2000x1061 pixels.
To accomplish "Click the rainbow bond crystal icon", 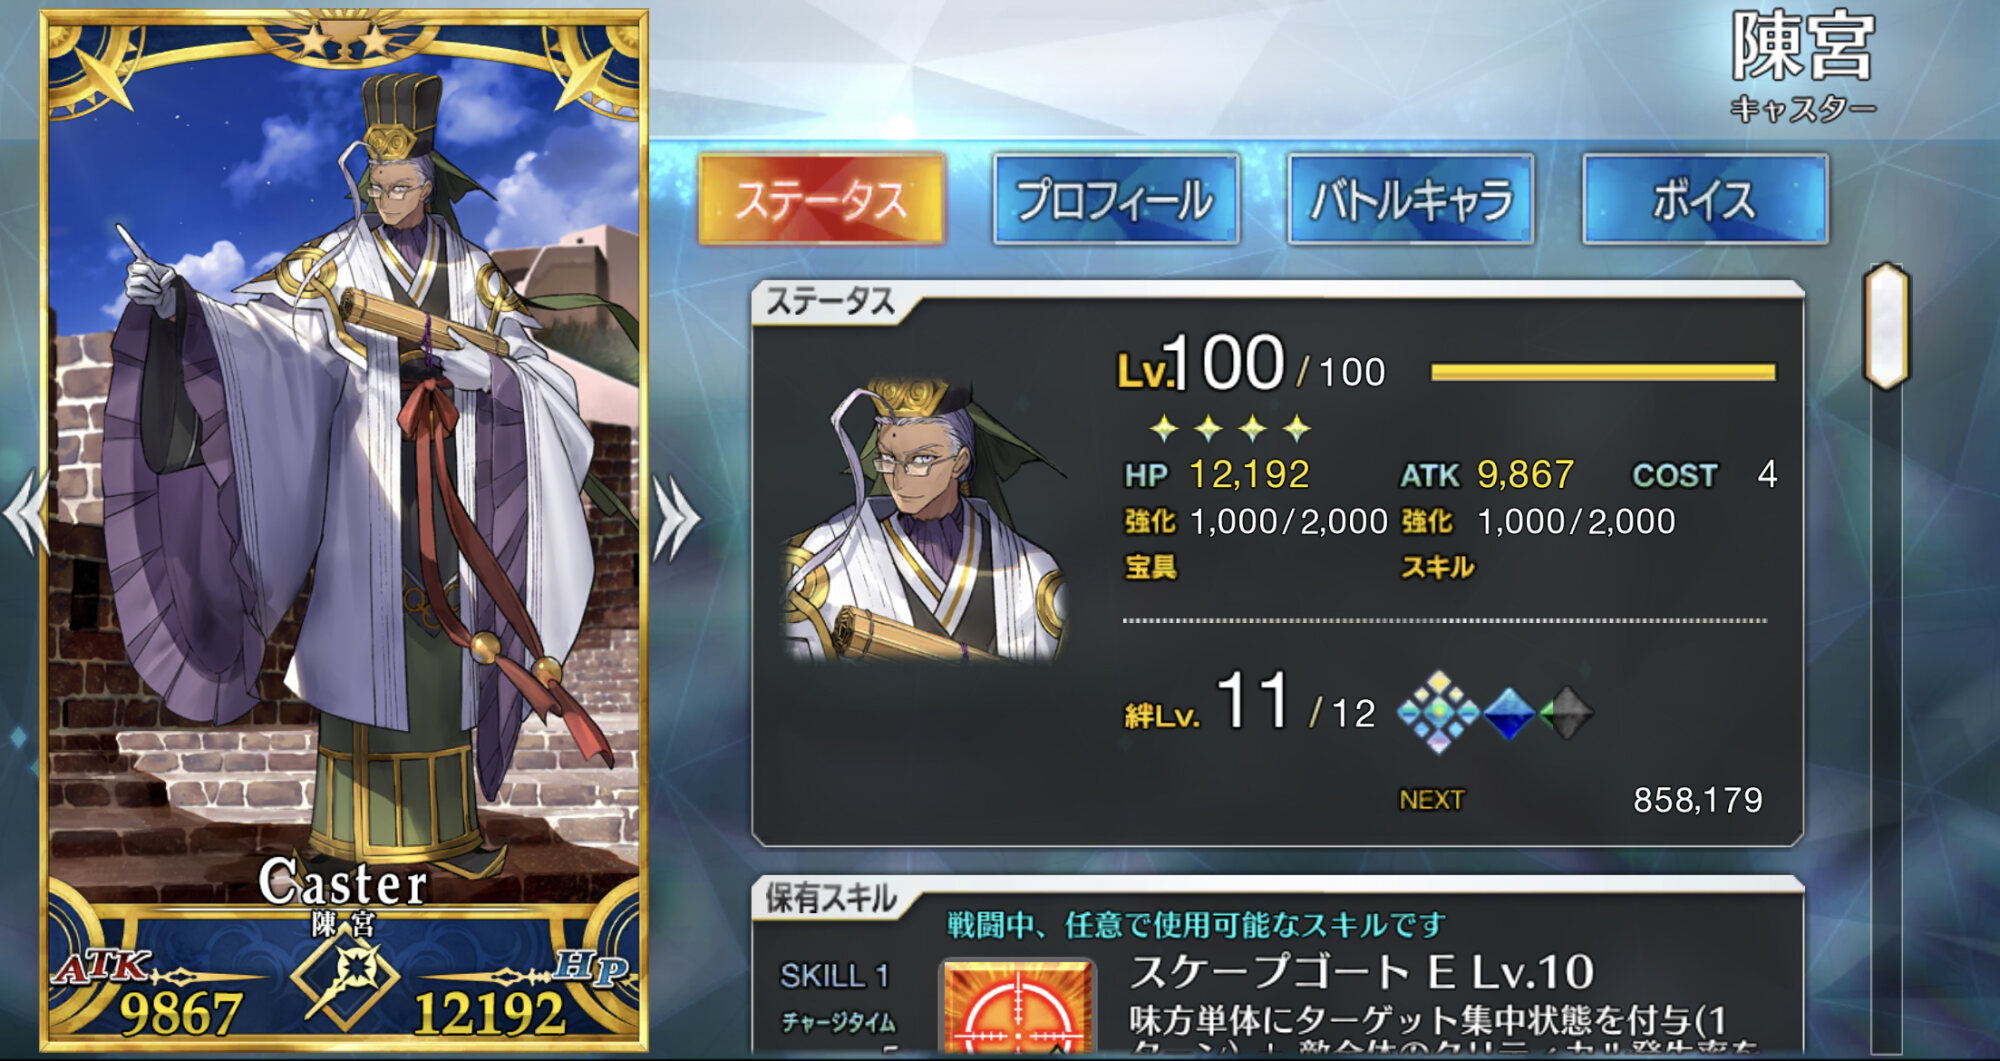I will coord(1438,712).
